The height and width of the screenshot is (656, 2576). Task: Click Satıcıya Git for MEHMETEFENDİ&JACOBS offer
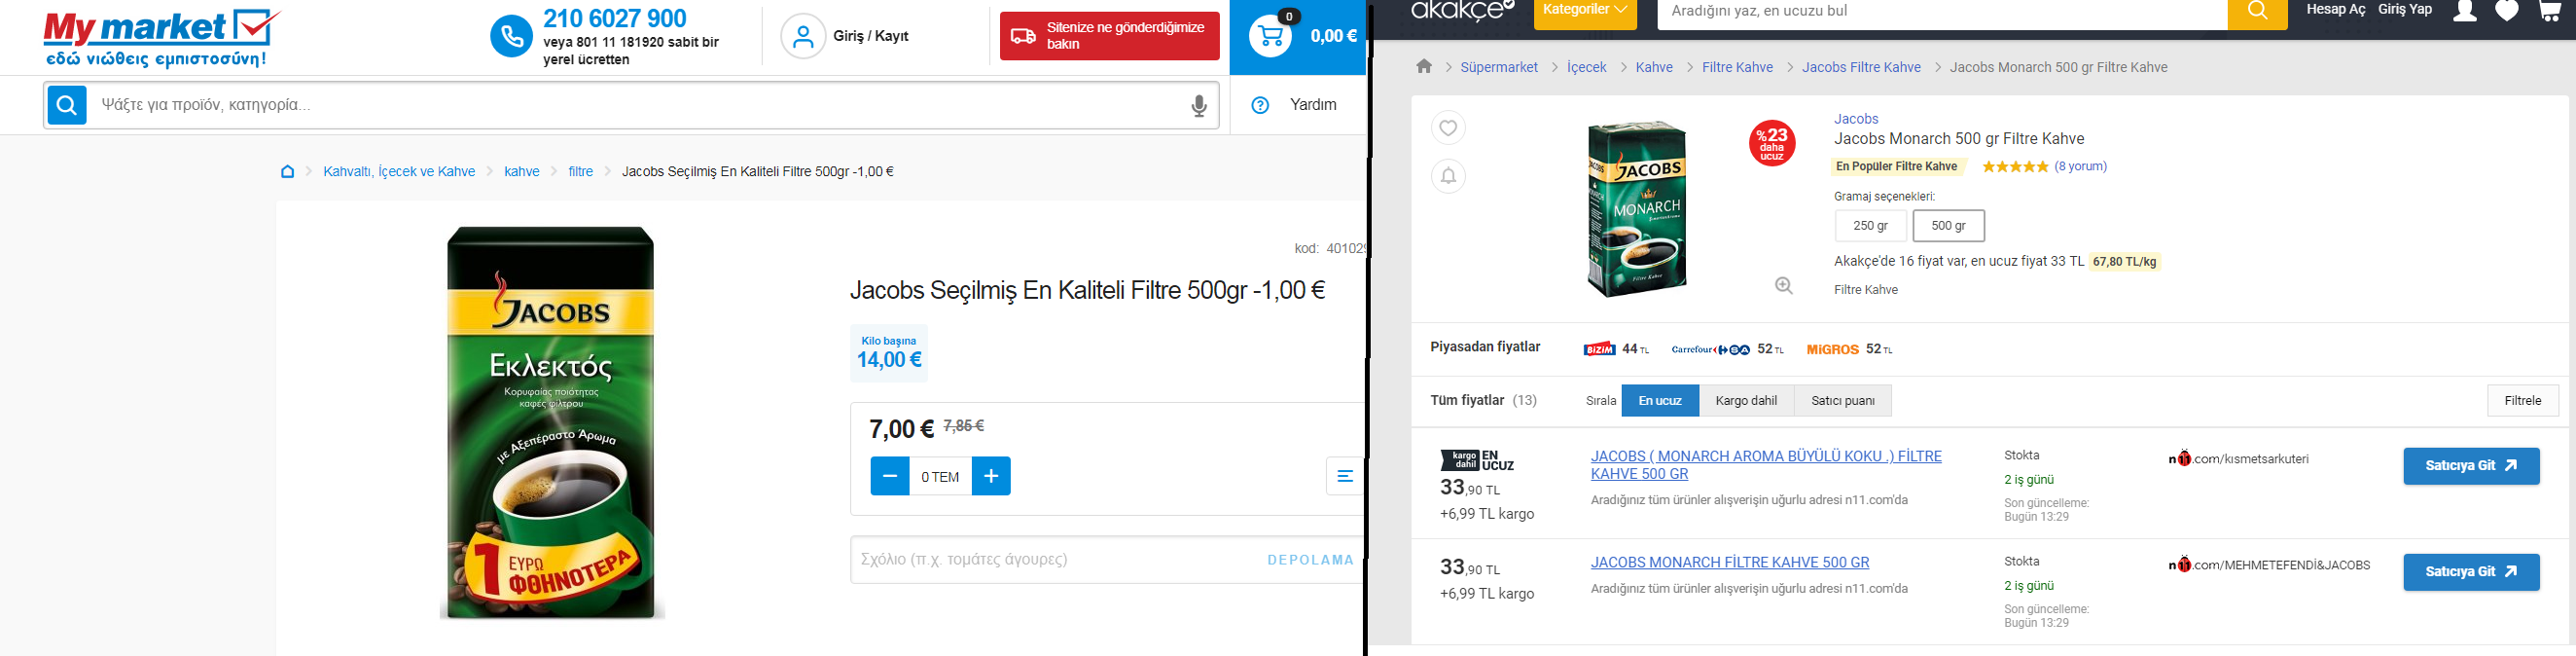pyautogui.click(x=2471, y=572)
